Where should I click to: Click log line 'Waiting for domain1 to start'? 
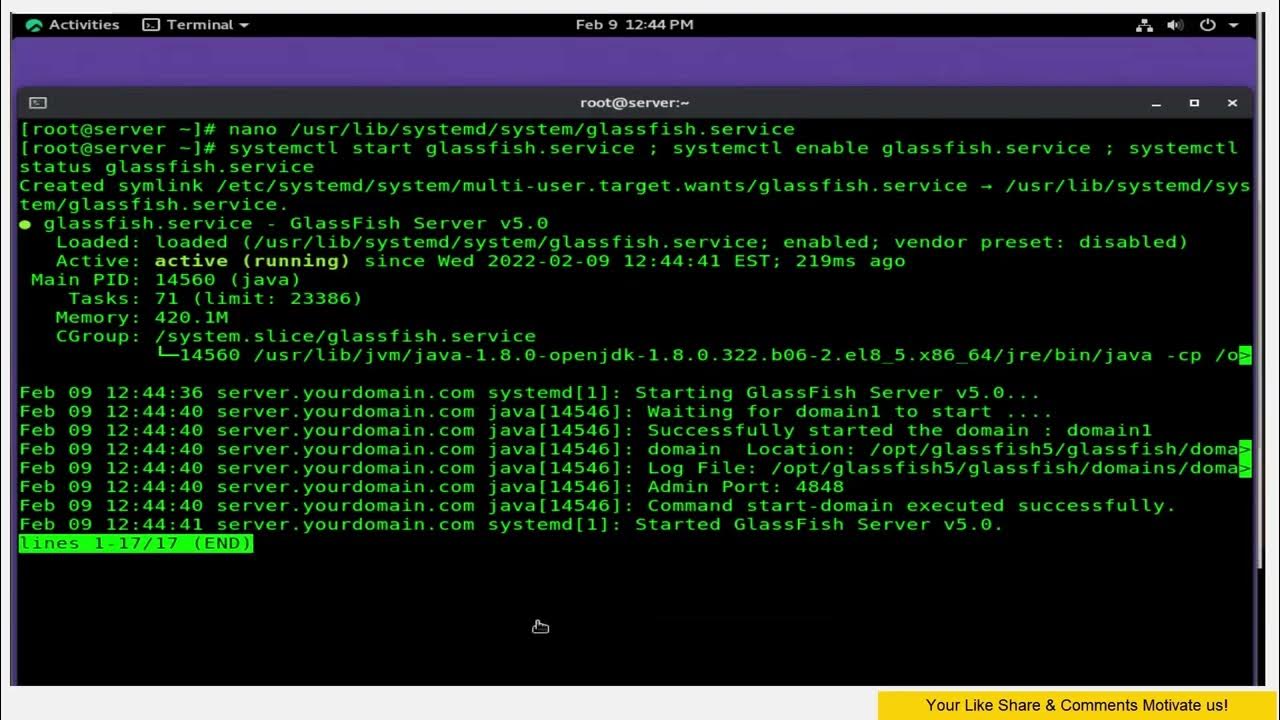(536, 412)
